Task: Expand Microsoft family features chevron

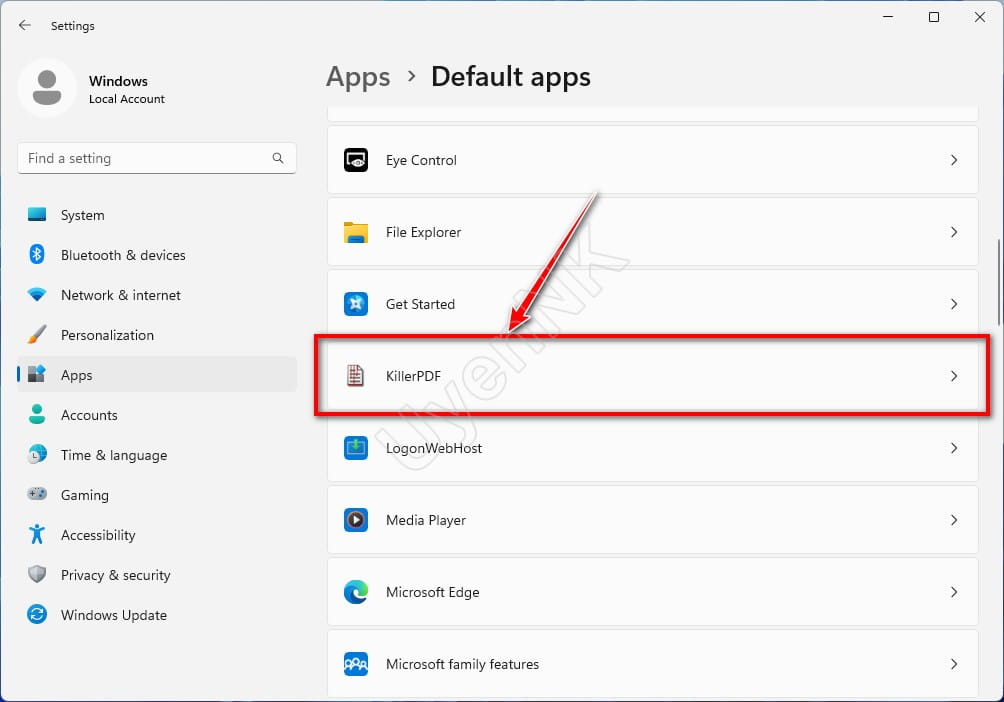Action: point(954,664)
